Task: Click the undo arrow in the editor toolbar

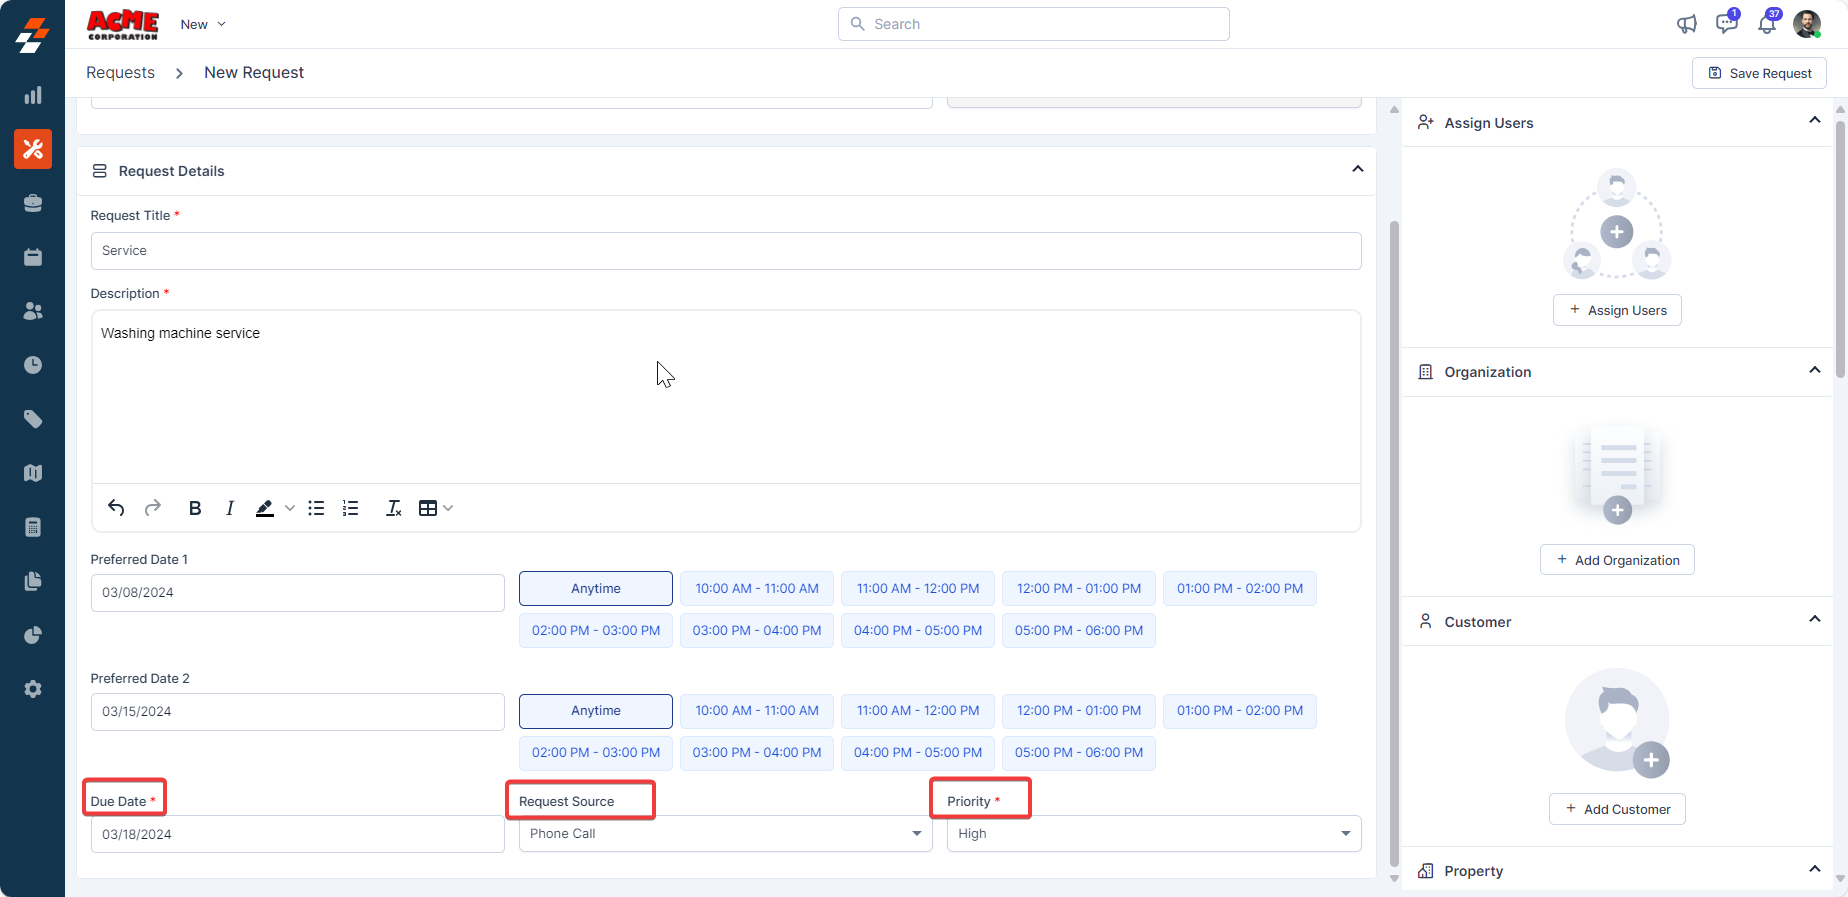Action: [116, 508]
